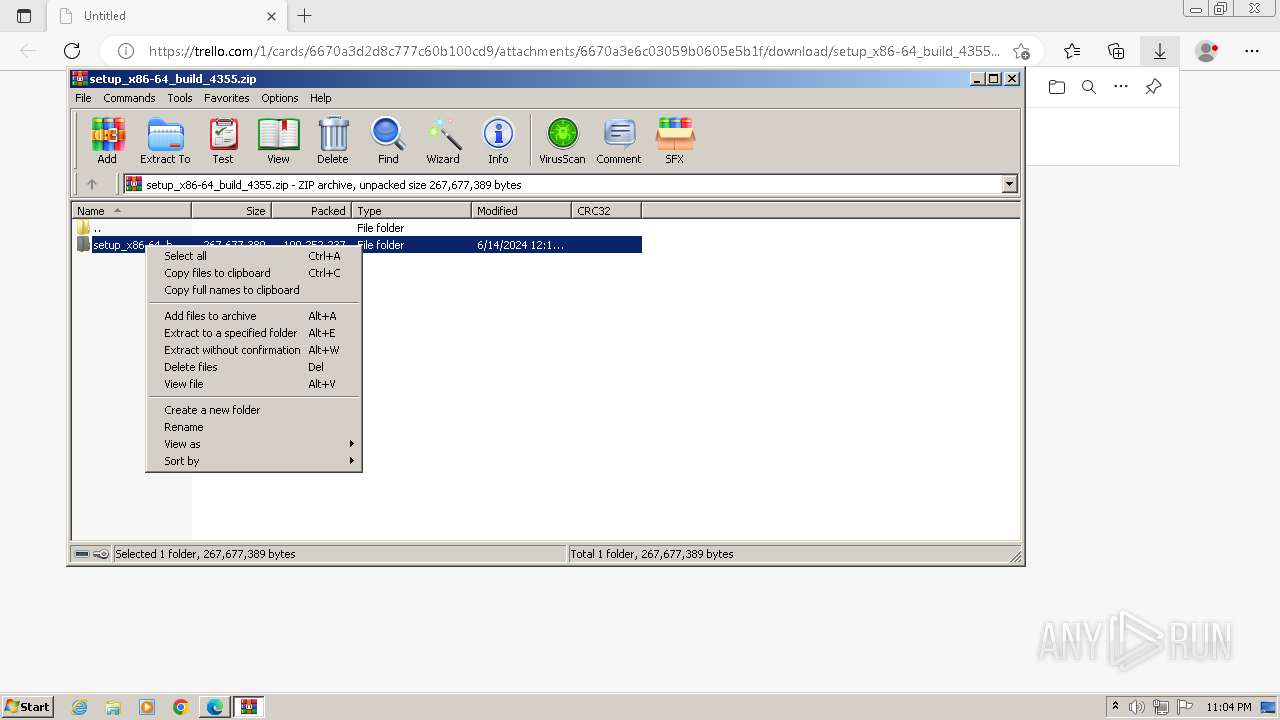Click the SFX toolbar icon

675,140
